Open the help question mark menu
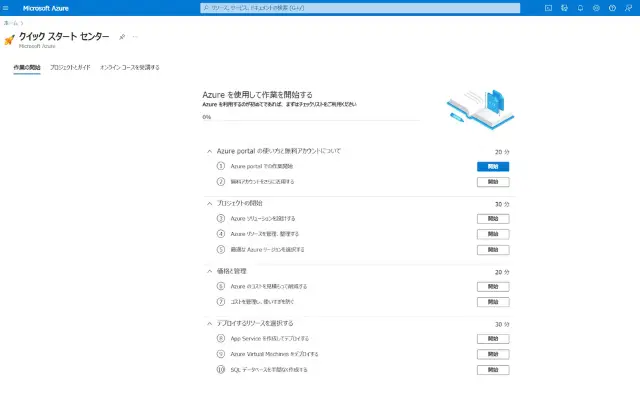640x400 pixels. coord(612,8)
